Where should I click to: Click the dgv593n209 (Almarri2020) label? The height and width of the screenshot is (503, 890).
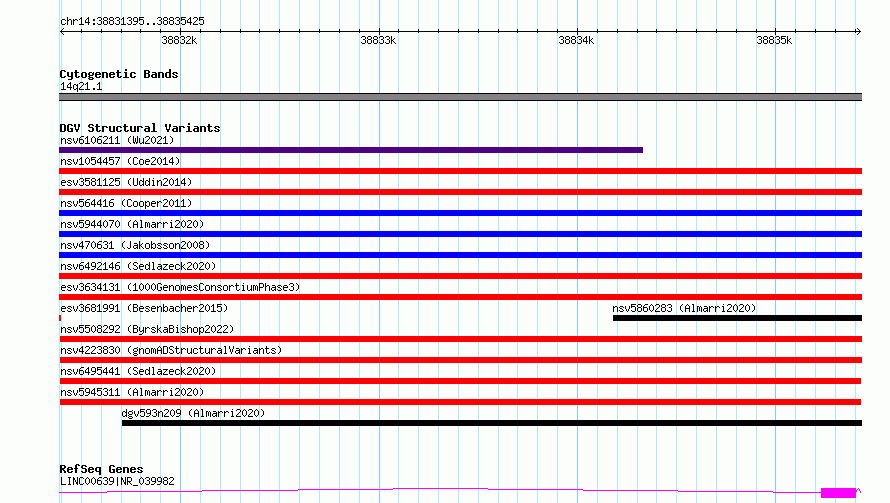pyautogui.click(x=193, y=413)
